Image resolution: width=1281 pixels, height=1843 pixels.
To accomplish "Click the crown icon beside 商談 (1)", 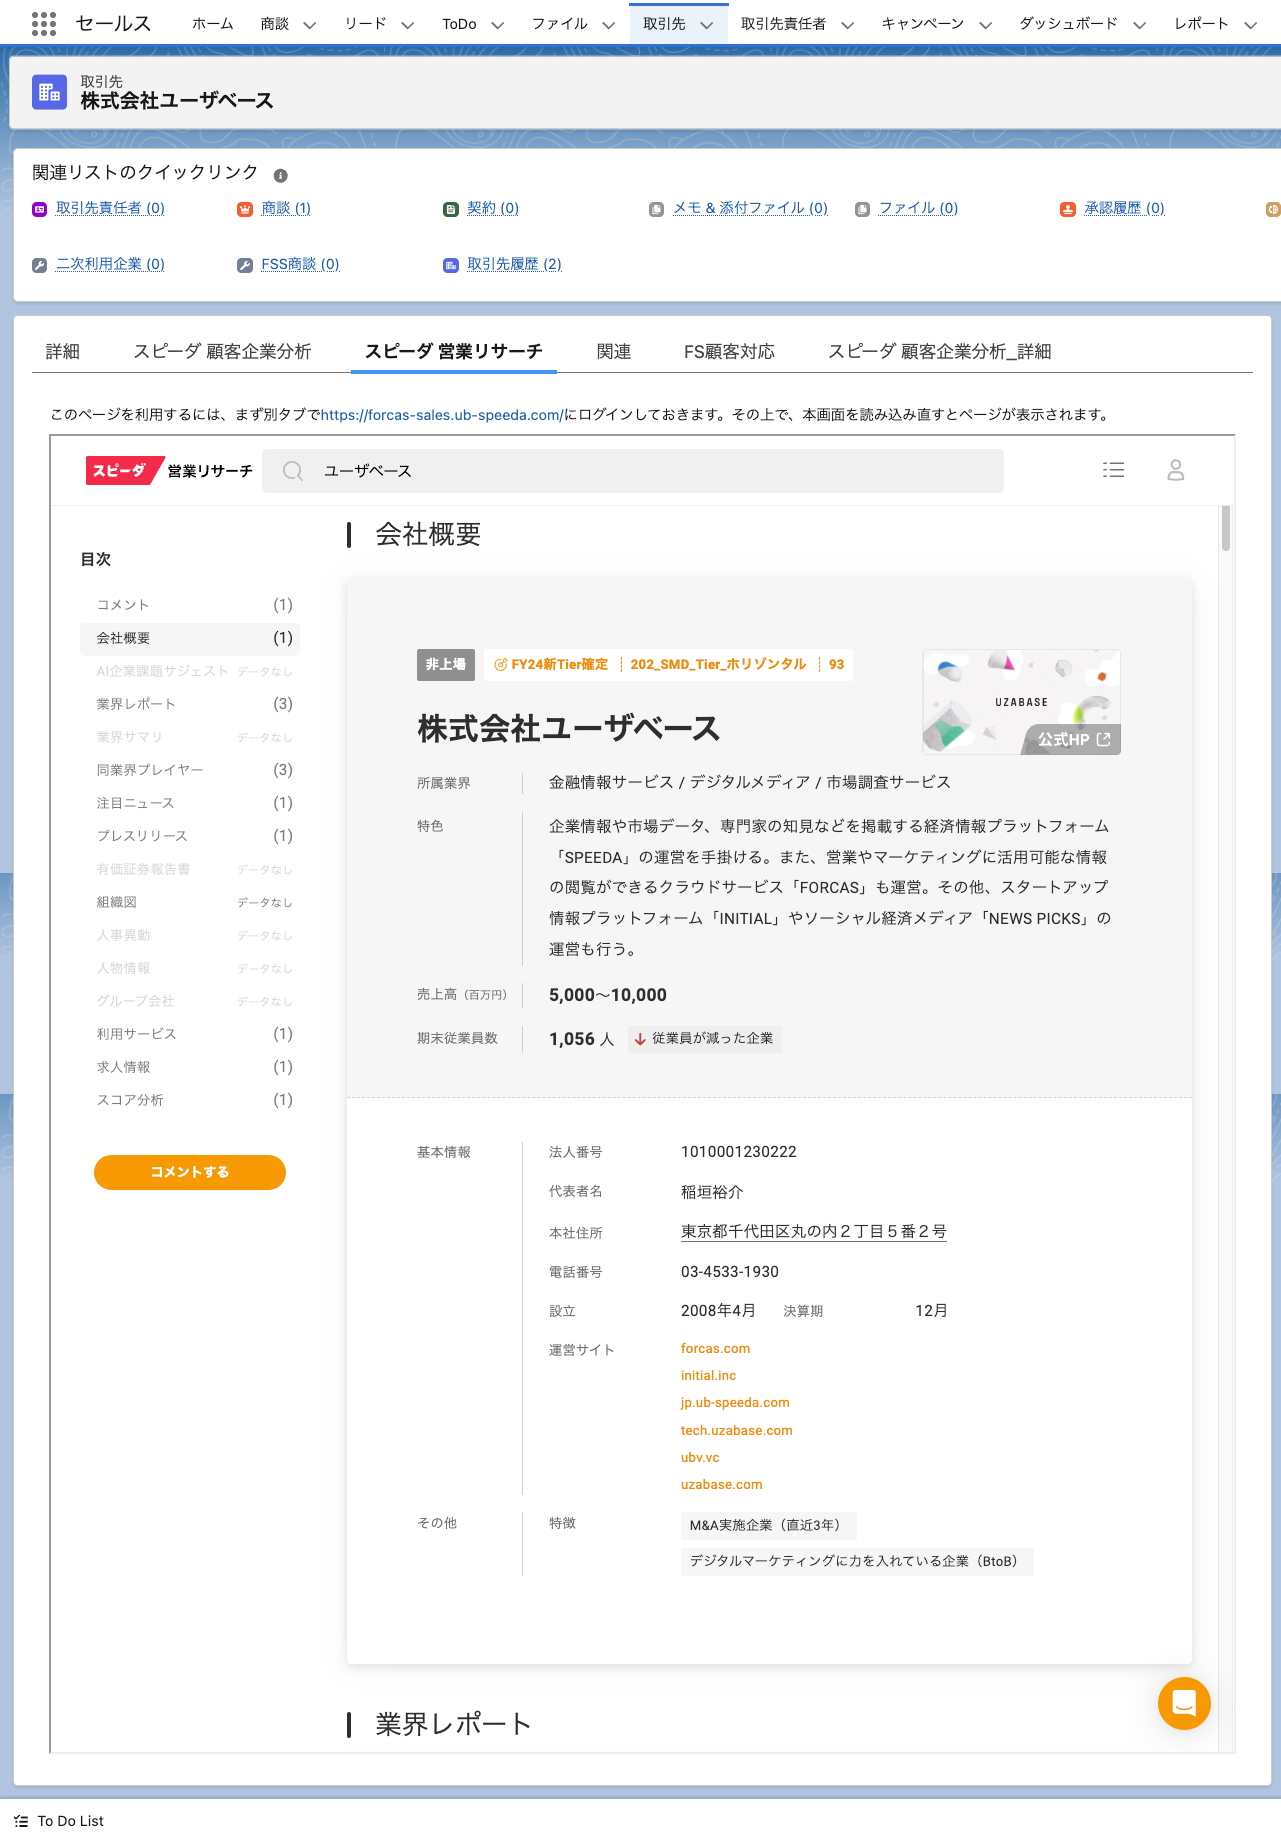I will coord(245,209).
